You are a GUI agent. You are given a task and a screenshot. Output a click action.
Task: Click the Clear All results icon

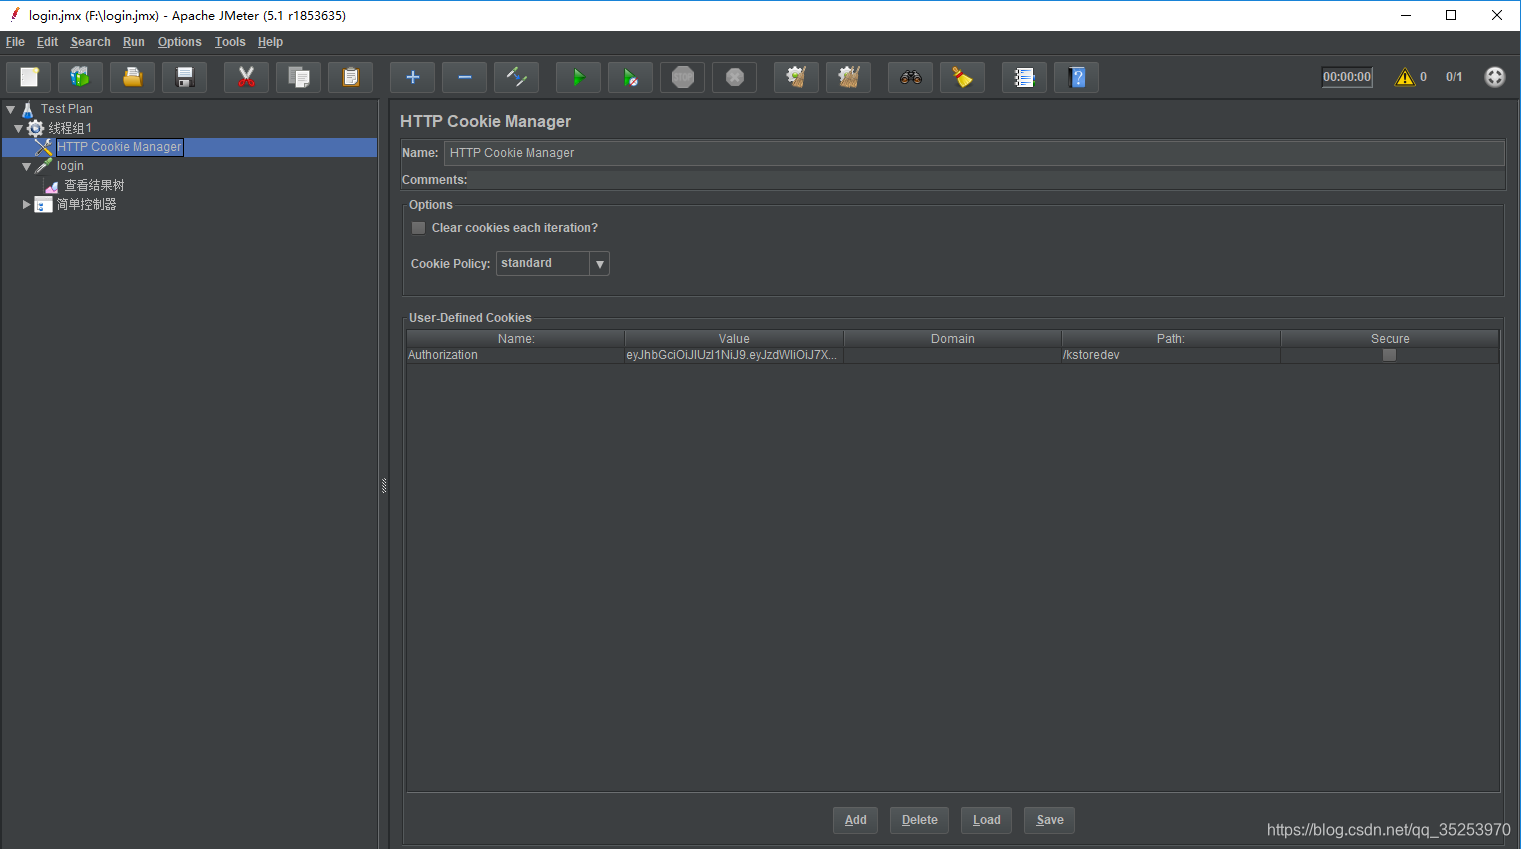848,77
